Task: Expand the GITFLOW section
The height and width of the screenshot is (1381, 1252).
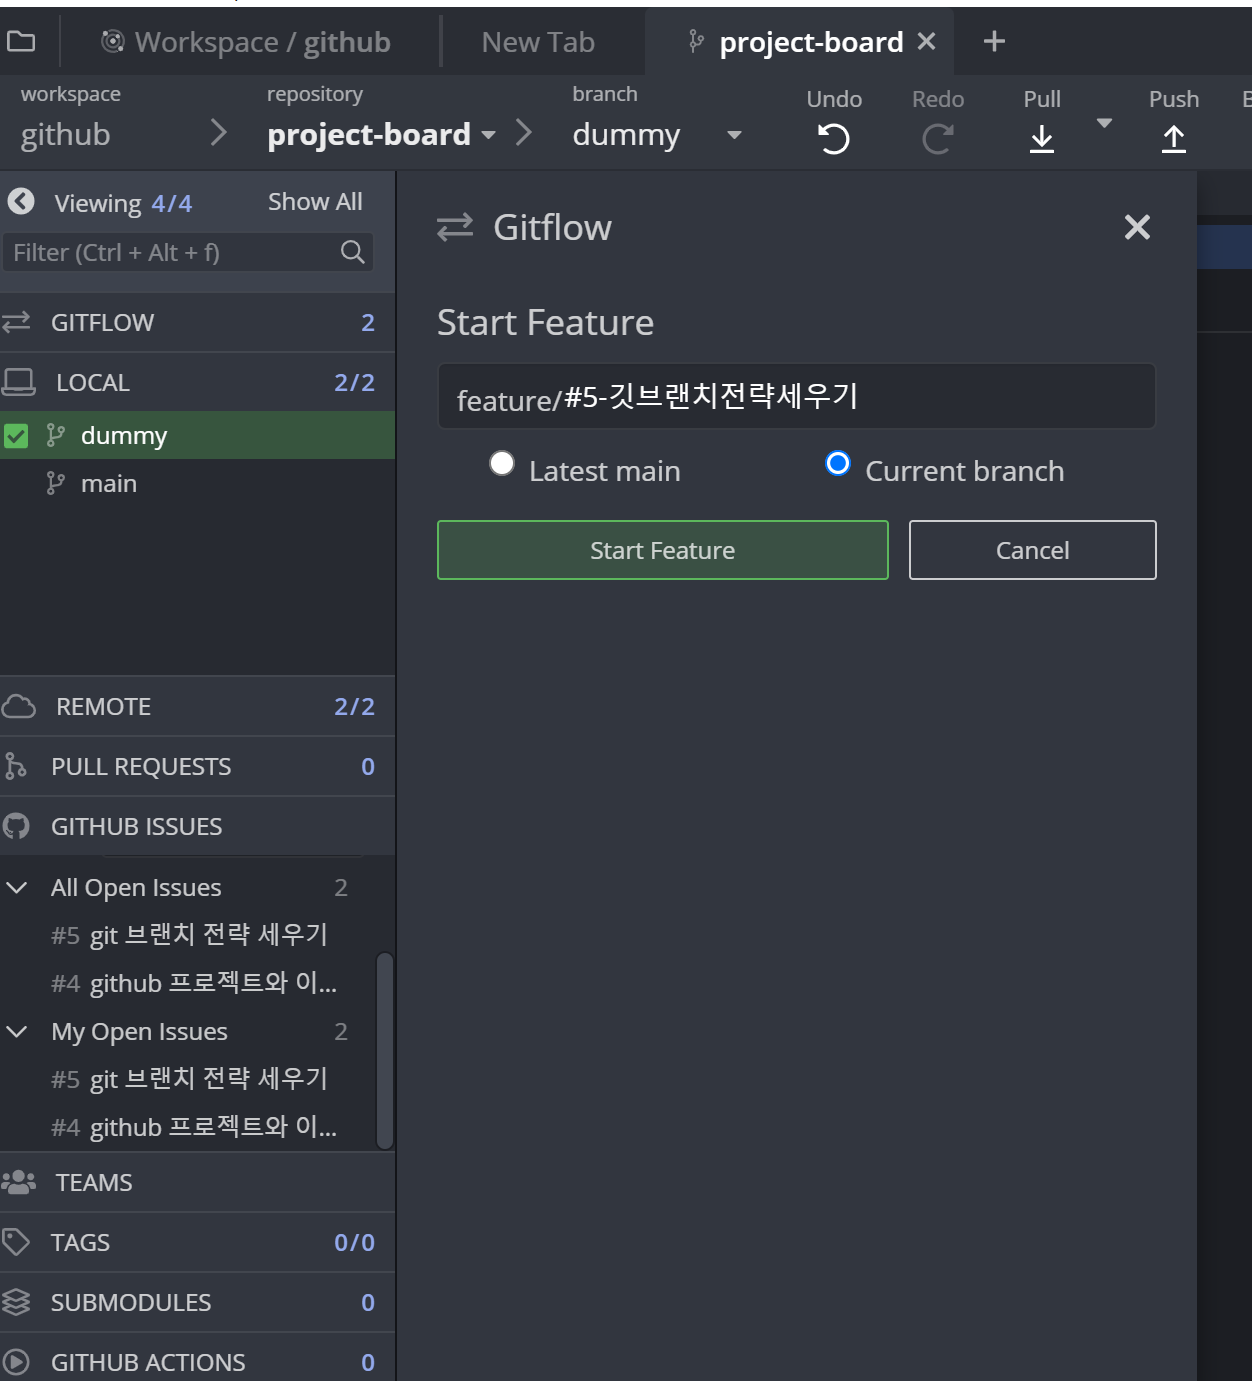Action: pos(197,322)
